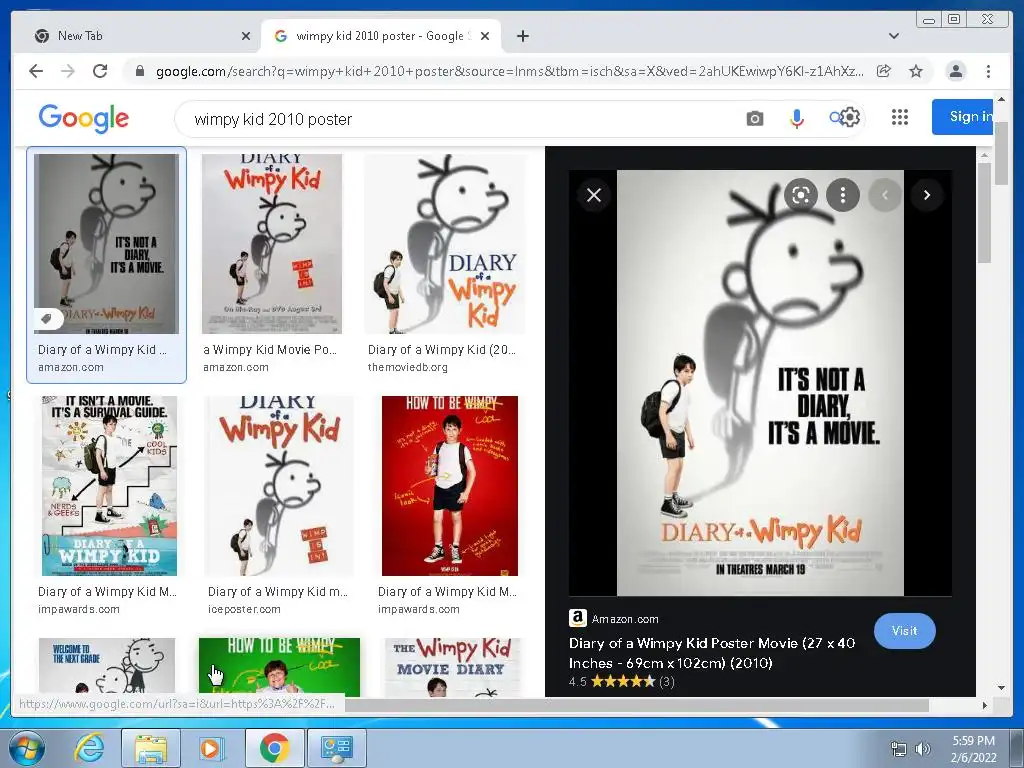1024x768 pixels.
Task: Click the Chrome taskbar icon
Action: (x=274, y=748)
